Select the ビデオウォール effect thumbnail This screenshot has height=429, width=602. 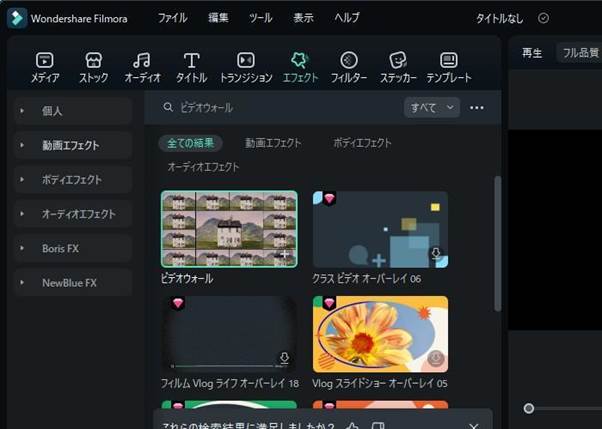click(x=229, y=229)
